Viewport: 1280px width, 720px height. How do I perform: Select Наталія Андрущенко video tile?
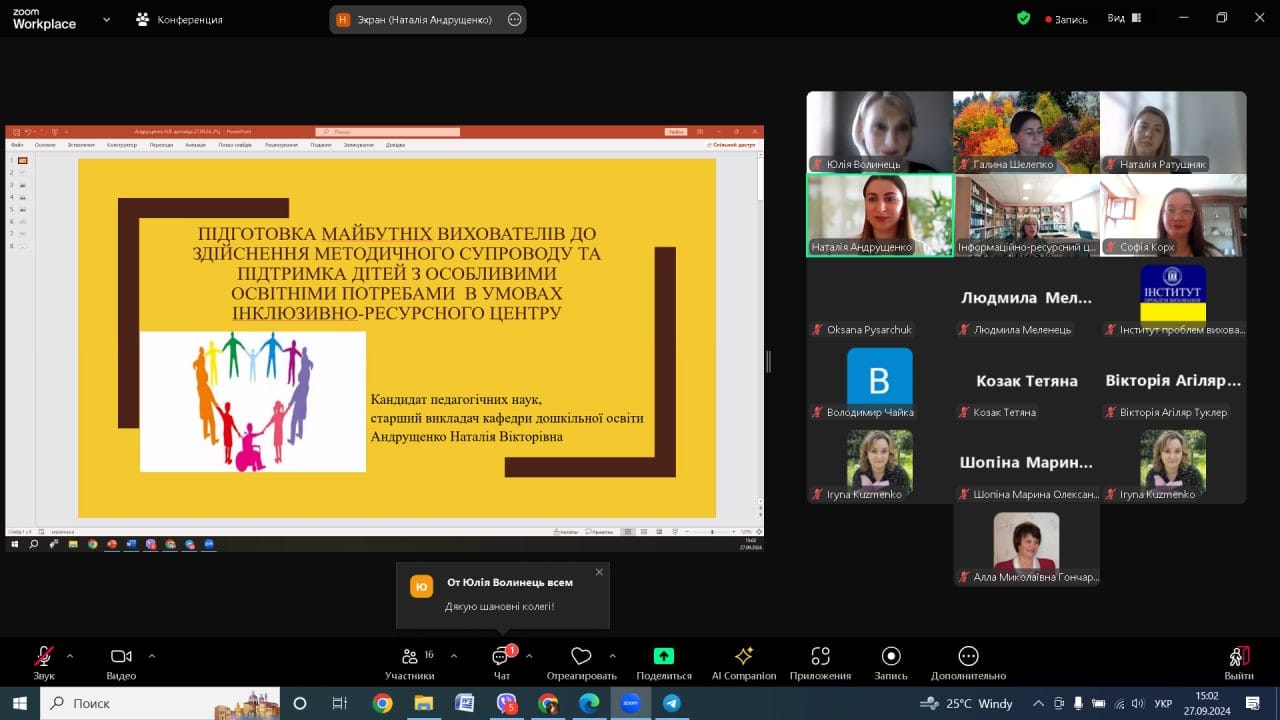(x=880, y=215)
